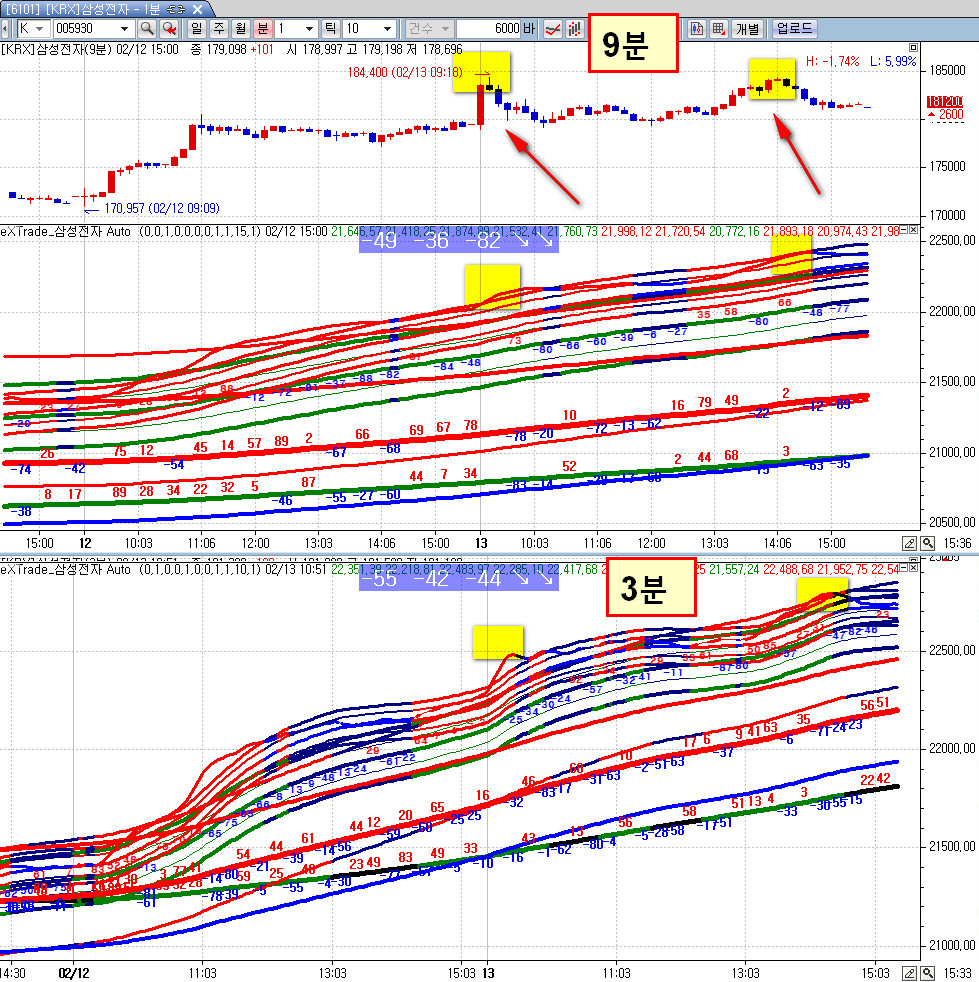This screenshot has width=979, height=982.
Task: Click the grid table icon in toolbar
Action: pyautogui.click(x=718, y=28)
